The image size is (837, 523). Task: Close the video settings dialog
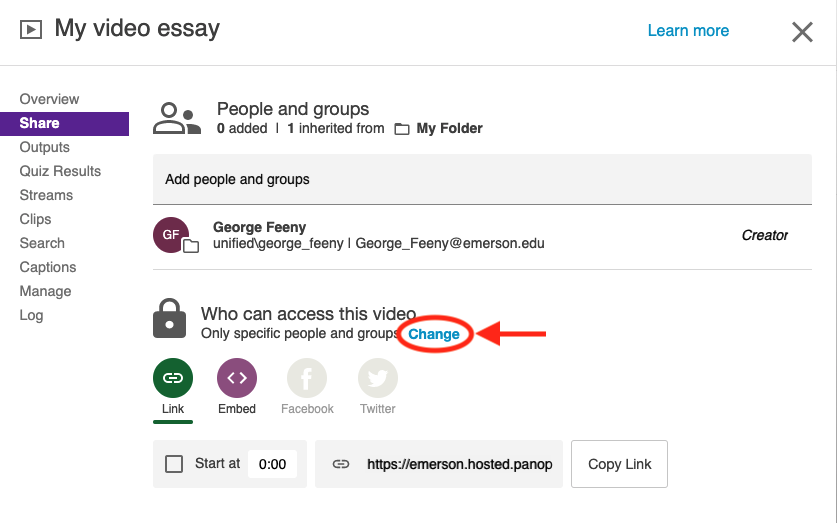tap(802, 32)
